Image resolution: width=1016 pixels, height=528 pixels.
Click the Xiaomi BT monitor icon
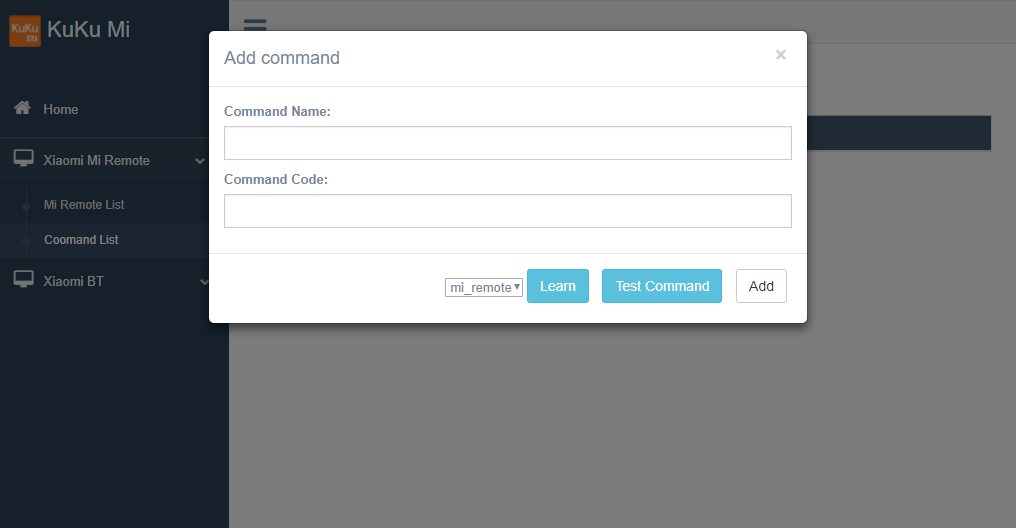click(23, 280)
